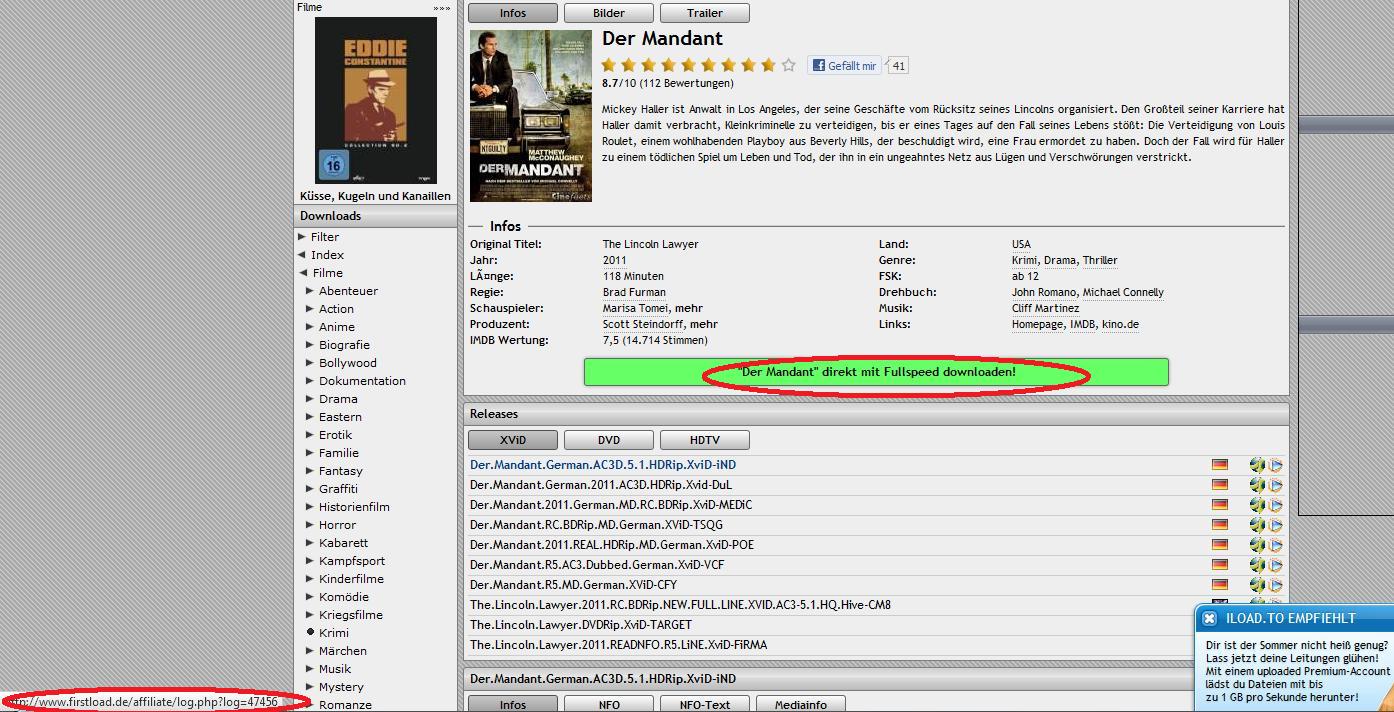Click the globe download icon in the XviD-VCF row
1394x712 pixels.
pyautogui.click(x=1257, y=565)
